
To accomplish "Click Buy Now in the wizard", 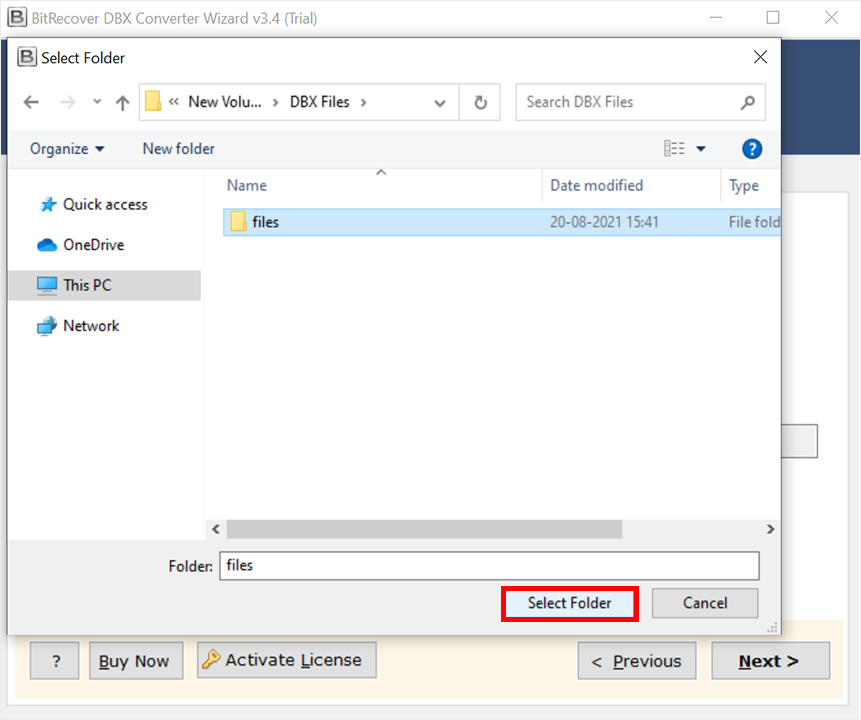I will 136,661.
